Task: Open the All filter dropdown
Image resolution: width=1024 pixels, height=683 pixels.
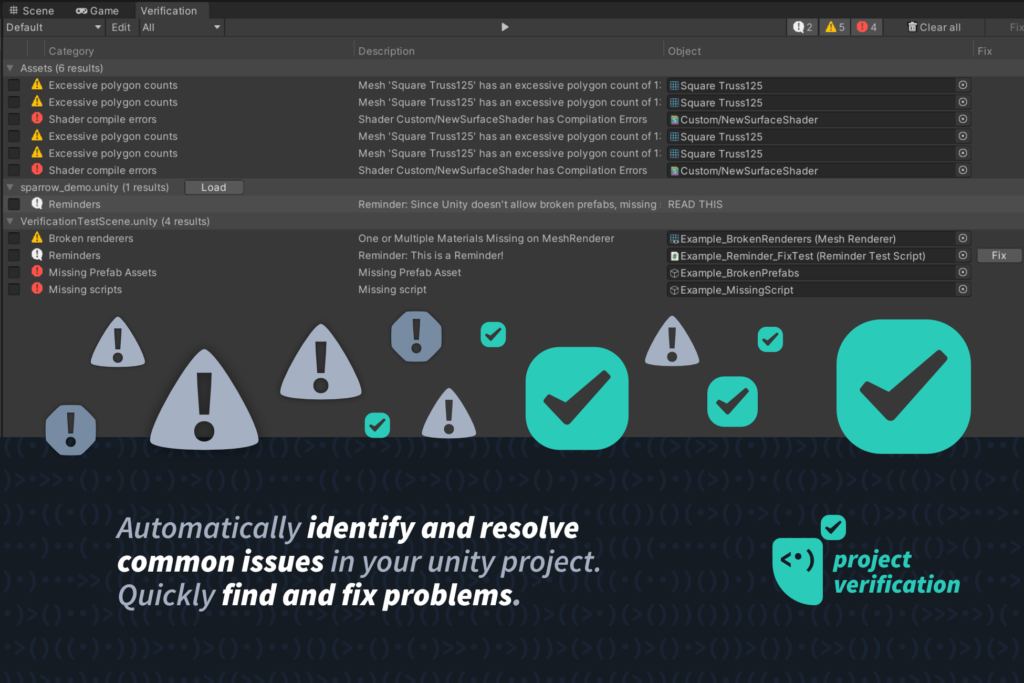Action: point(181,27)
